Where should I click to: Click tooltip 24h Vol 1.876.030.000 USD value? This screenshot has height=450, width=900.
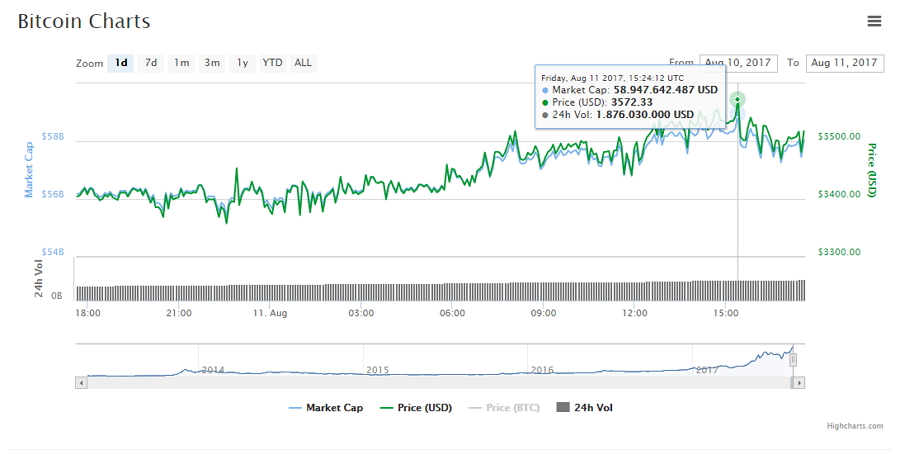(645, 114)
